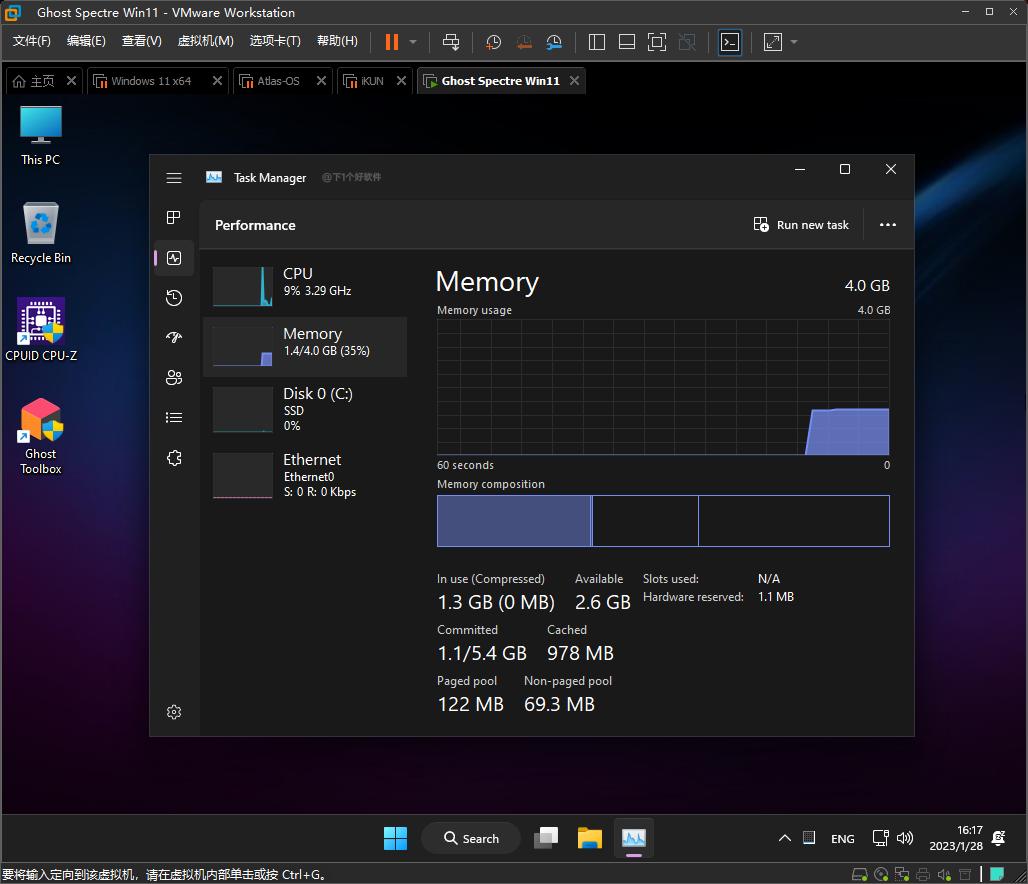The height and width of the screenshot is (884, 1028).
Task: Open the Services page in Task Manager
Action: click(x=174, y=458)
